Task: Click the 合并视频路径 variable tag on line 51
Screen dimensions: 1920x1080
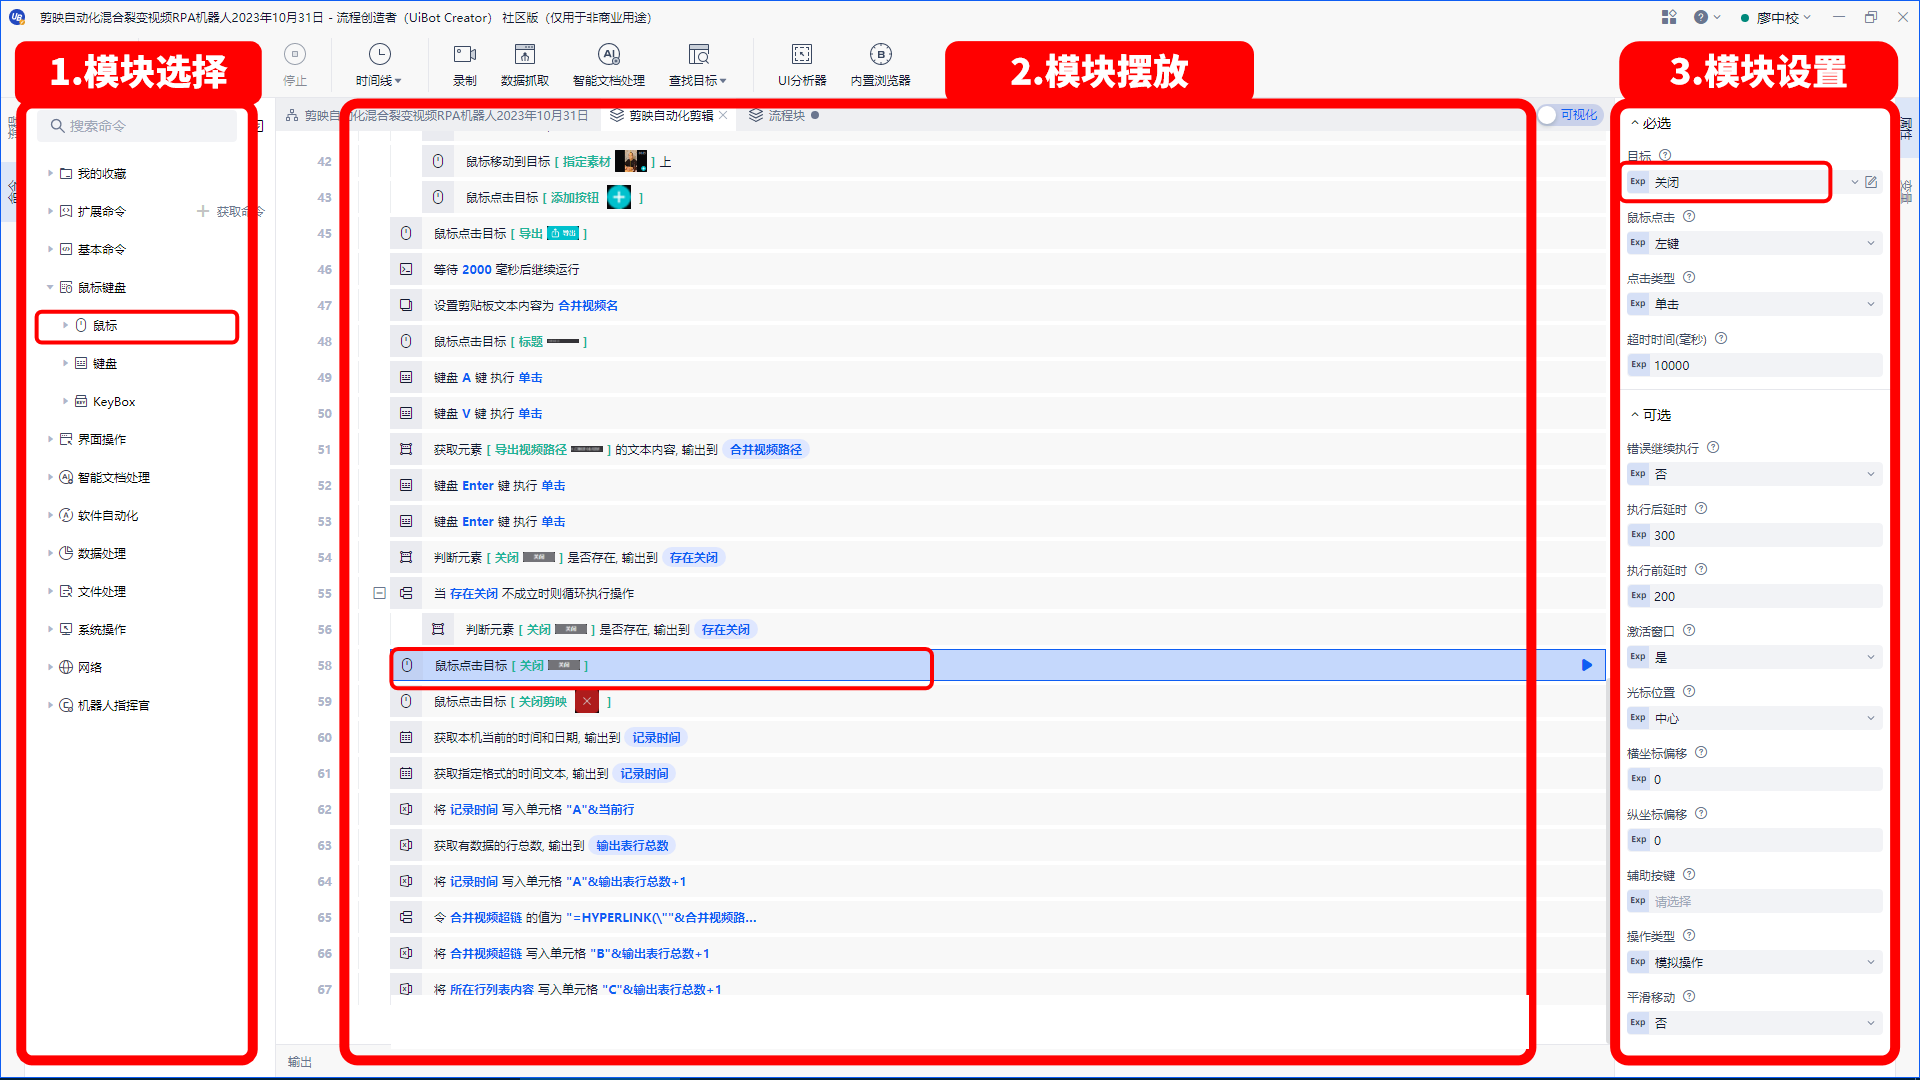Action: click(766, 449)
